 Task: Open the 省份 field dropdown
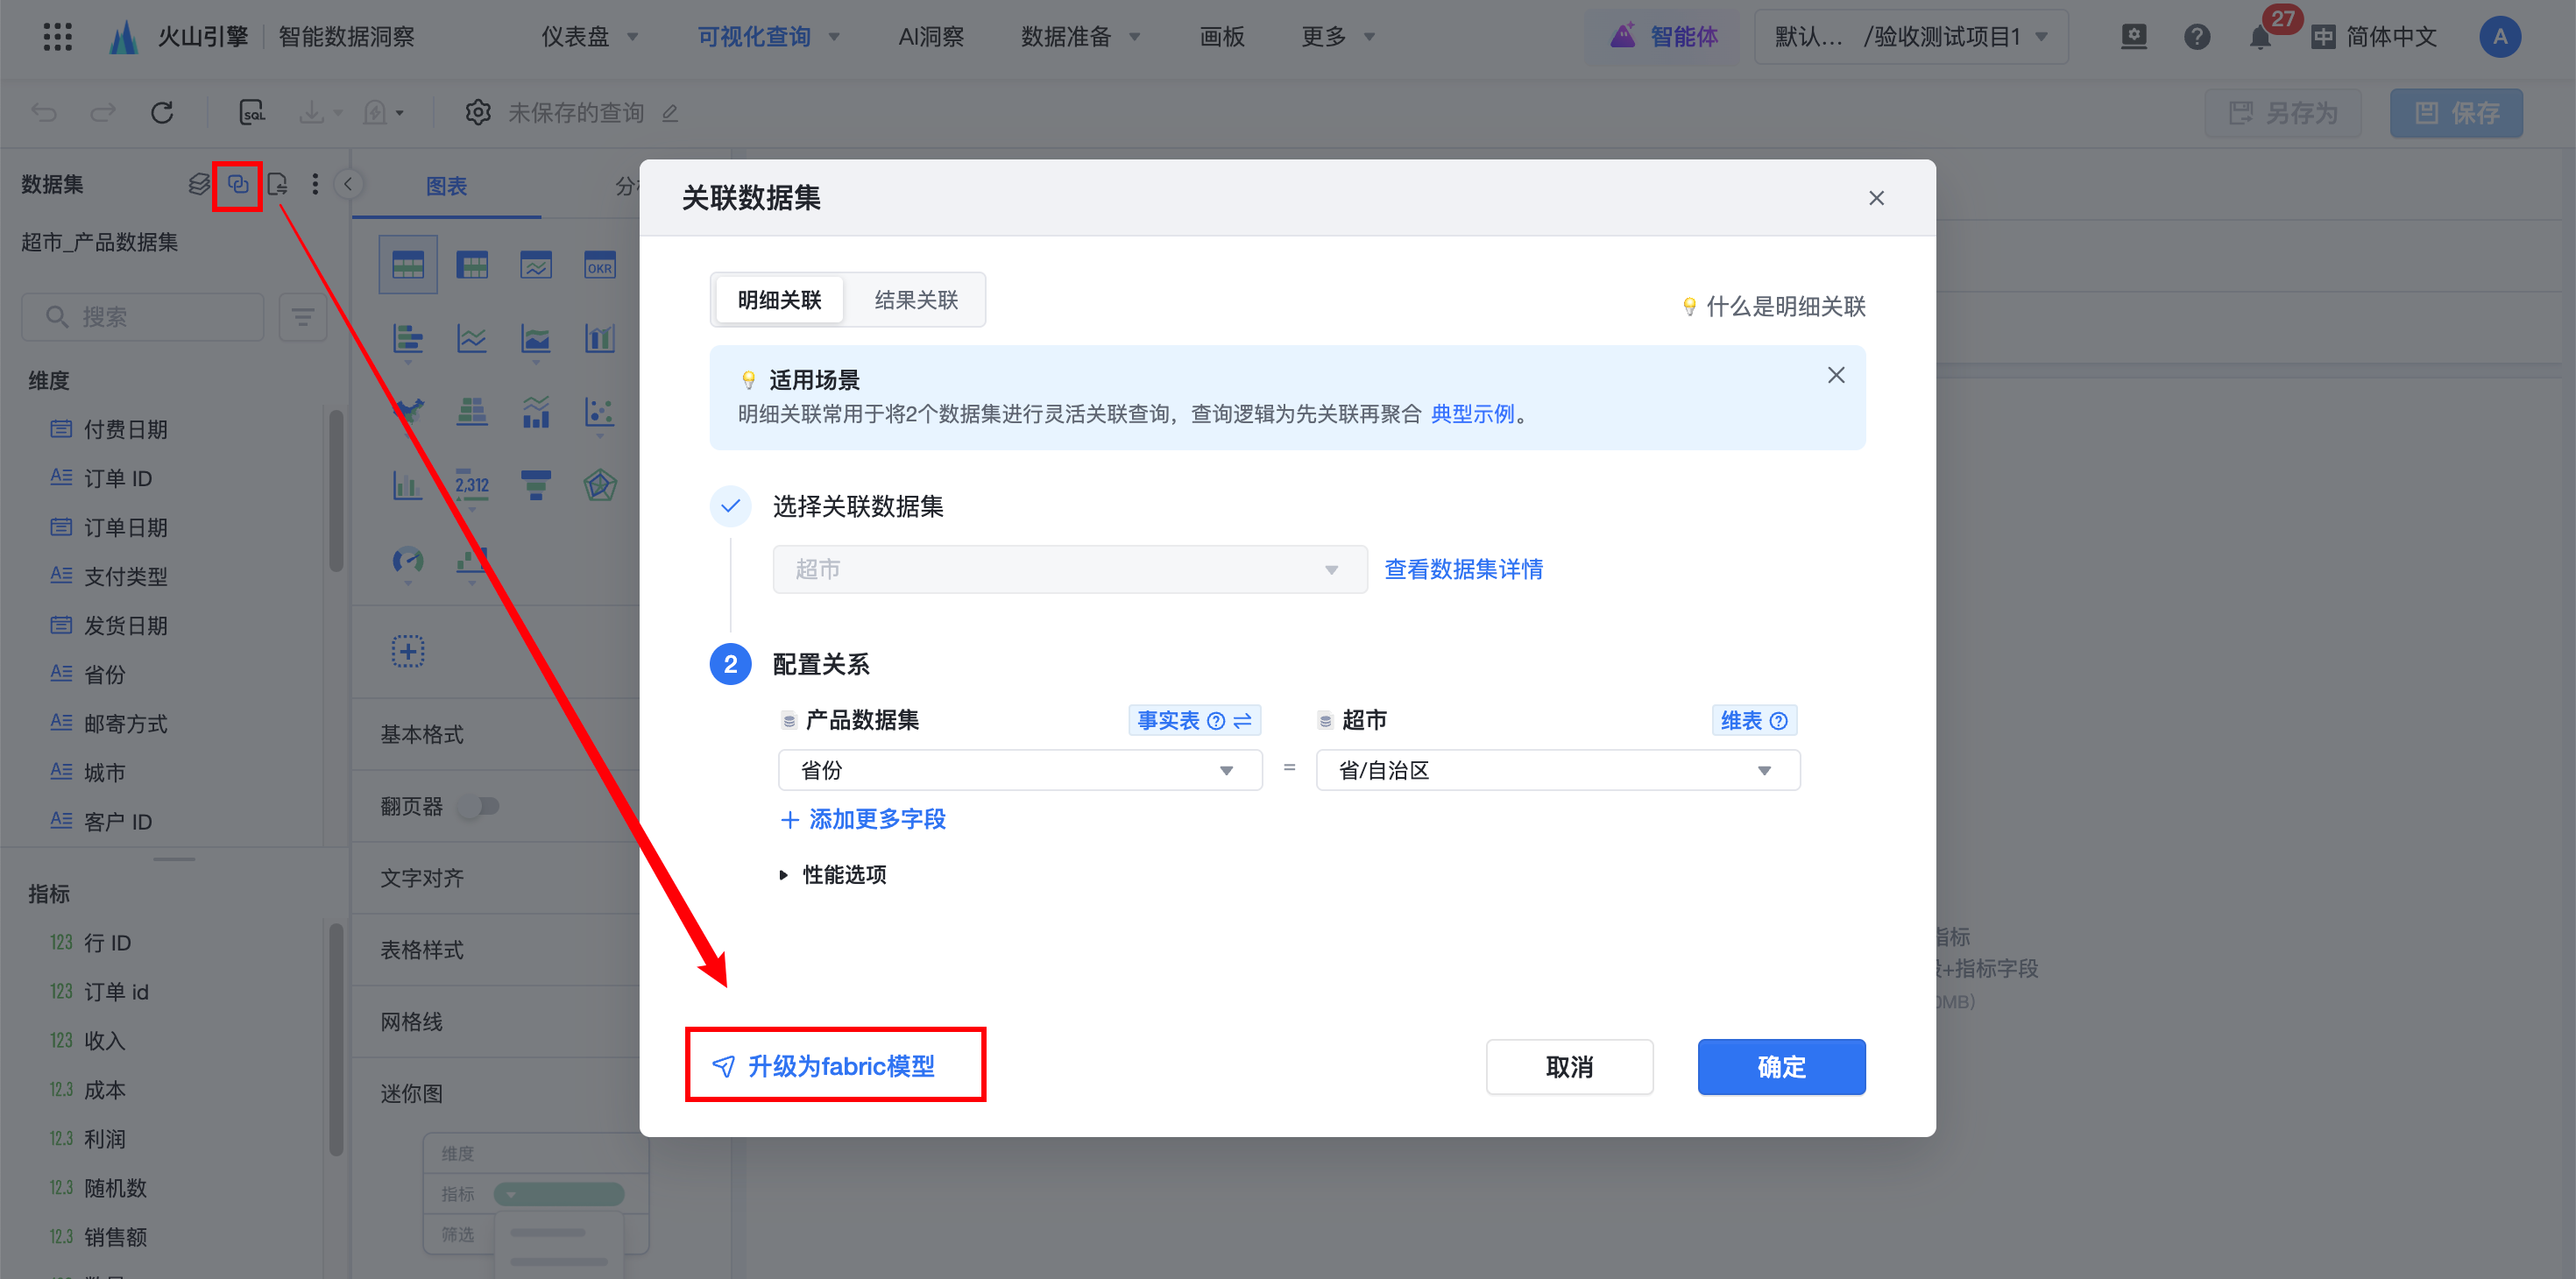pos(1019,770)
